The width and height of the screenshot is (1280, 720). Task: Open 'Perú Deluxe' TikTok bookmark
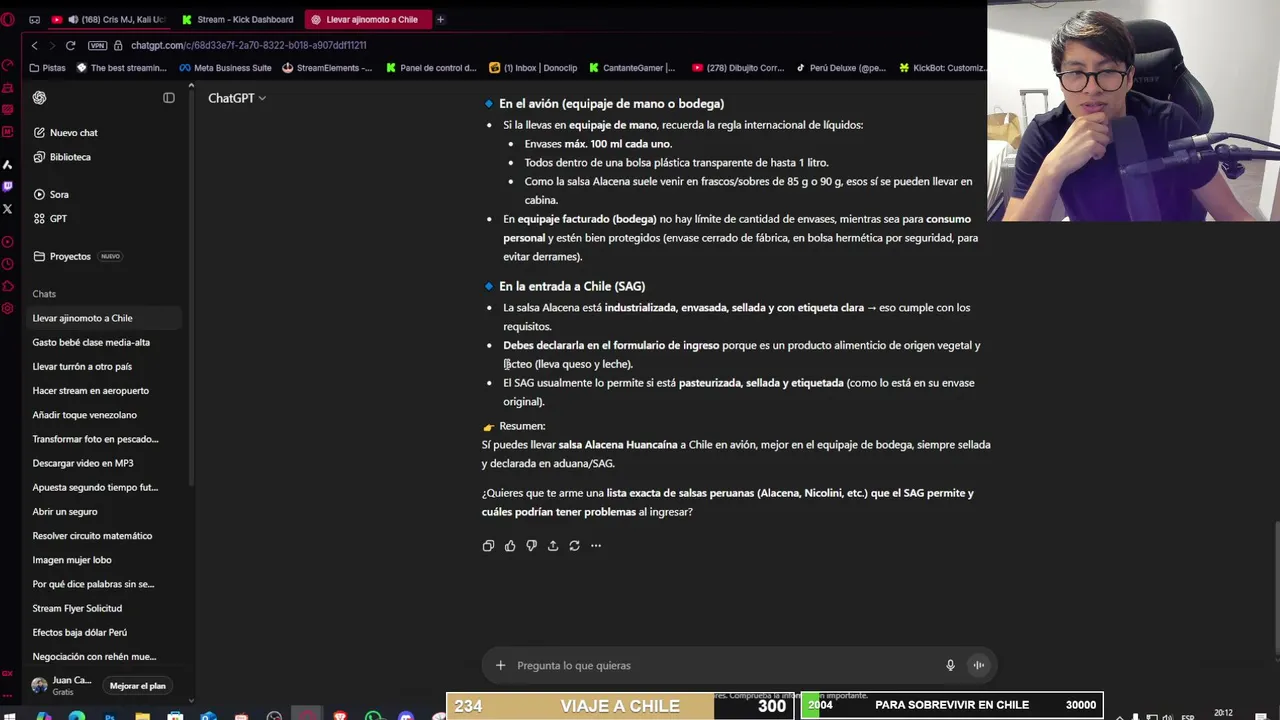pyautogui.click(x=841, y=68)
